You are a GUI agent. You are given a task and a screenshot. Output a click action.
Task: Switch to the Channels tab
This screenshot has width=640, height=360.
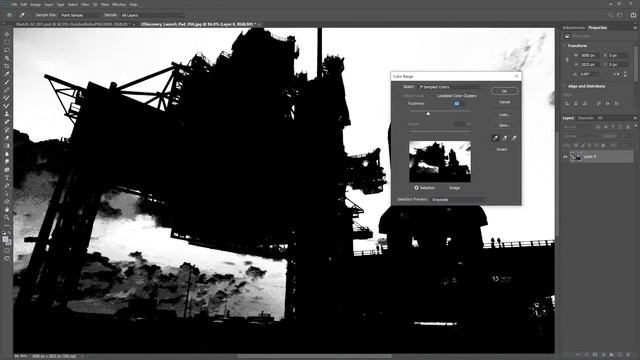coord(585,118)
